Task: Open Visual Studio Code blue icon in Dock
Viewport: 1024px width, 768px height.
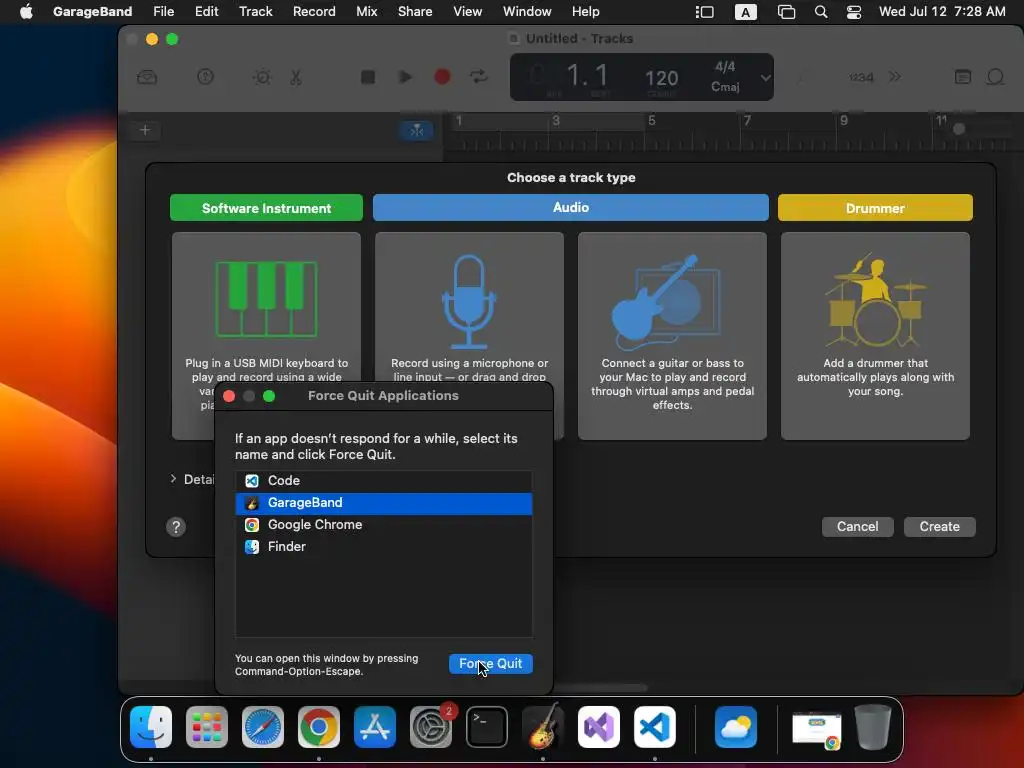Action: coord(654,727)
